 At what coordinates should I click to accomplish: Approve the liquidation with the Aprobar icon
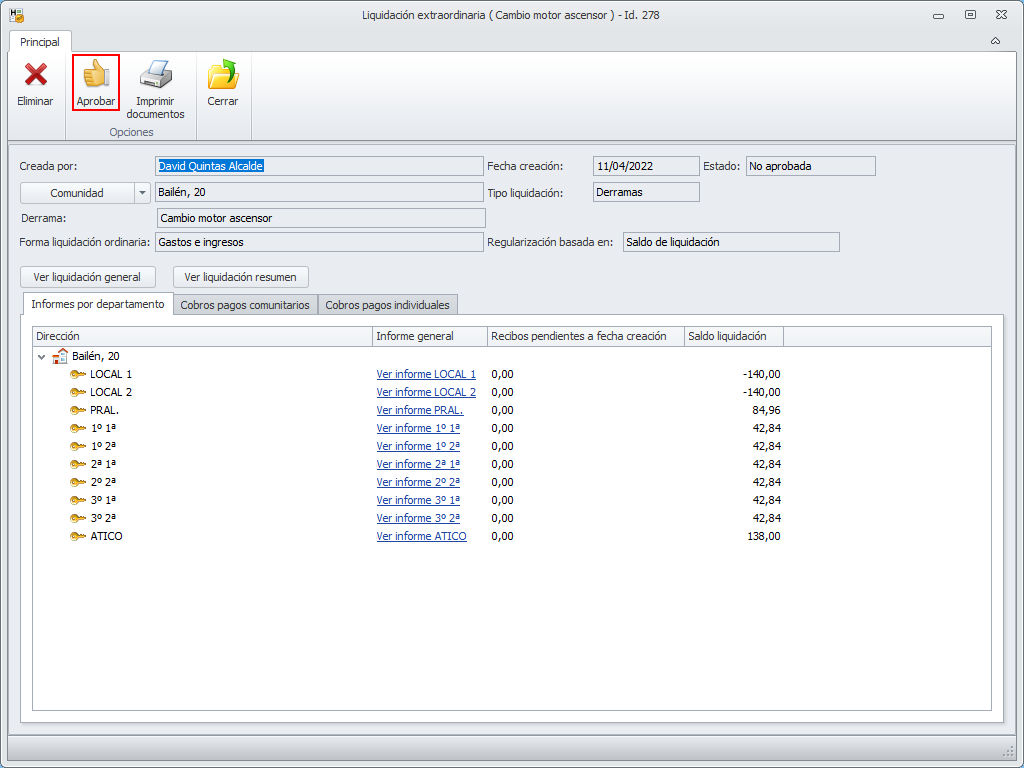(96, 76)
